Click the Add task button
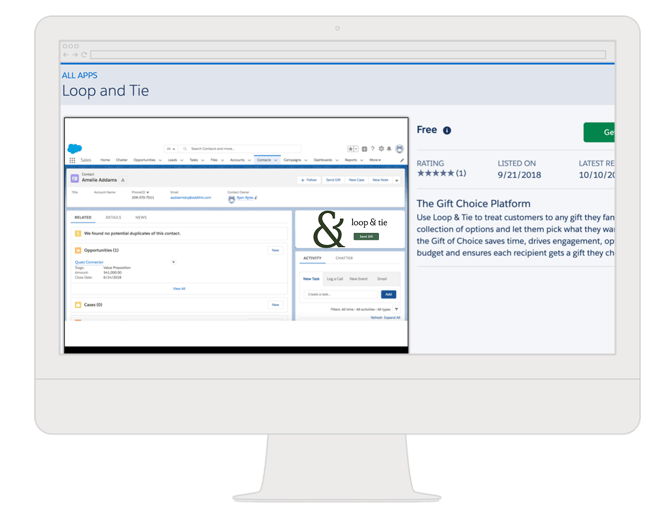 click(388, 294)
